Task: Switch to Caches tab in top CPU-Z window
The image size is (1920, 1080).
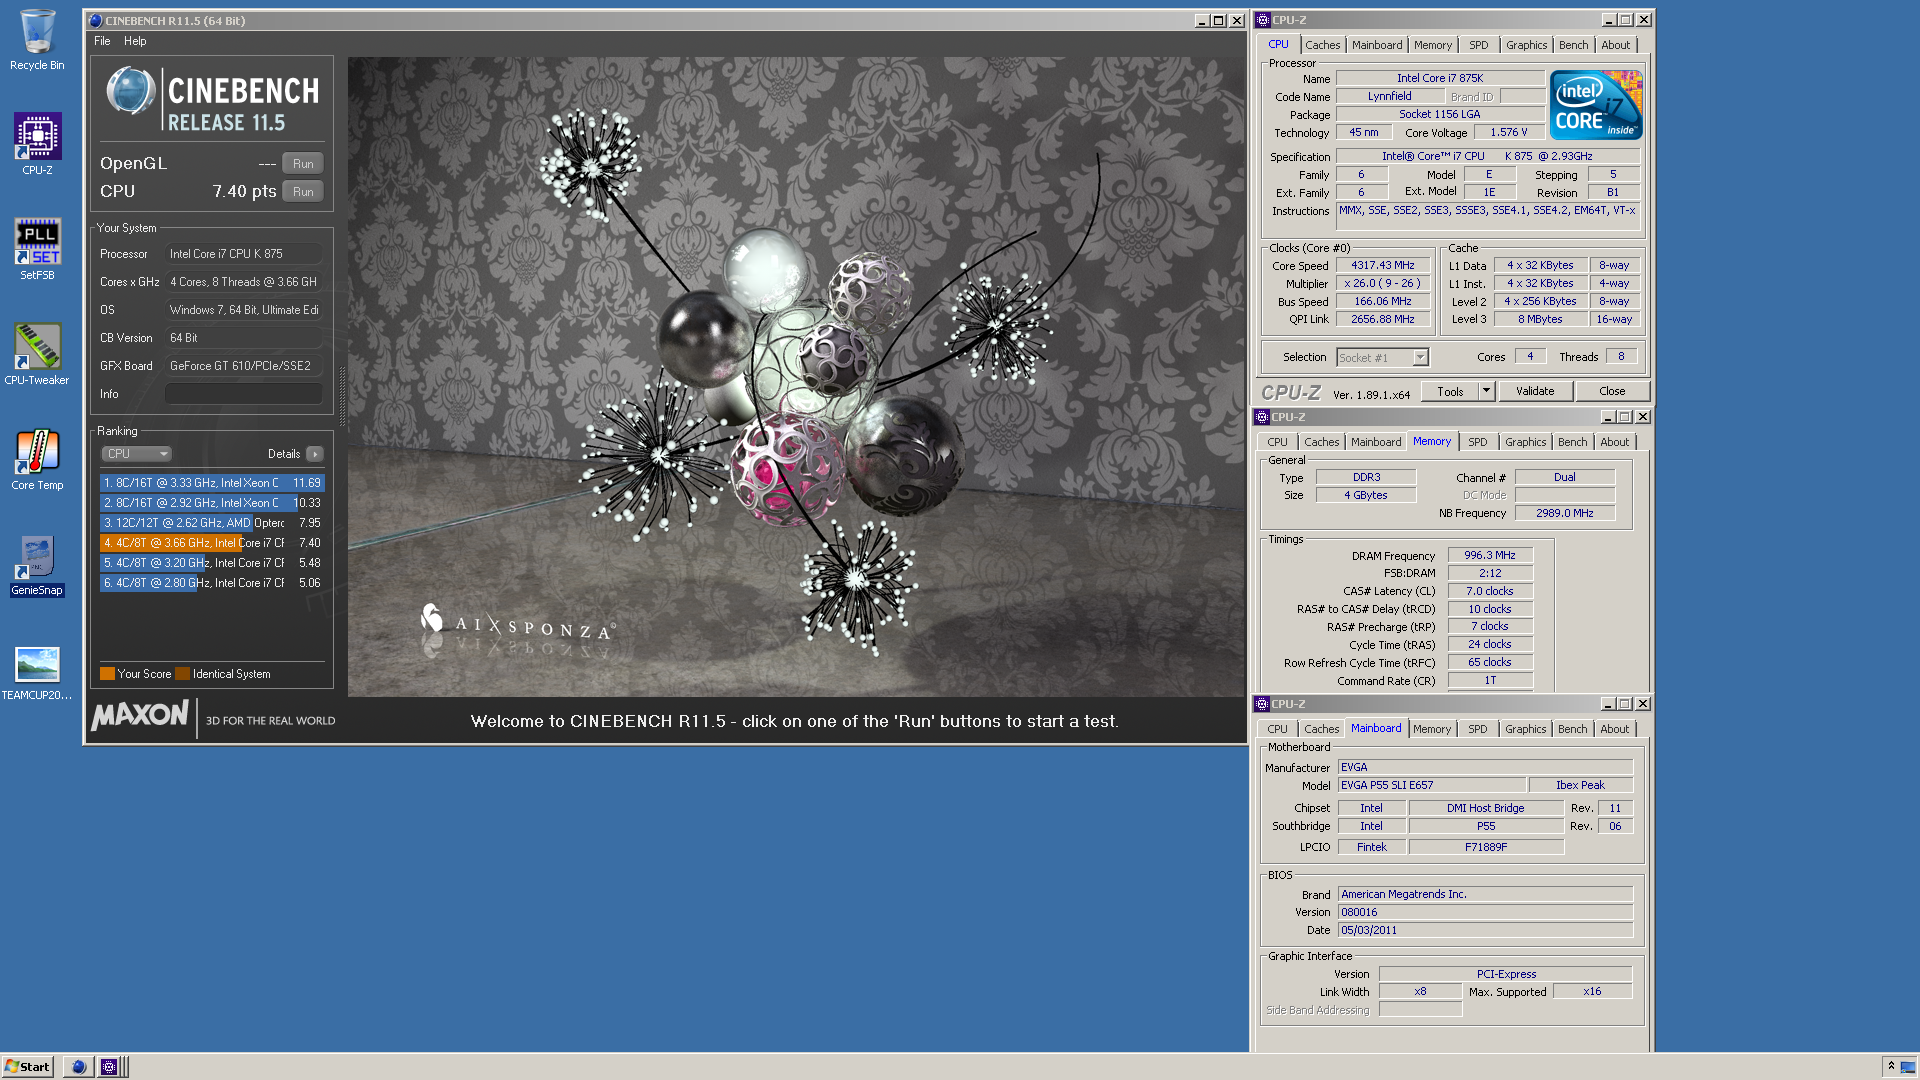Action: 1322,45
